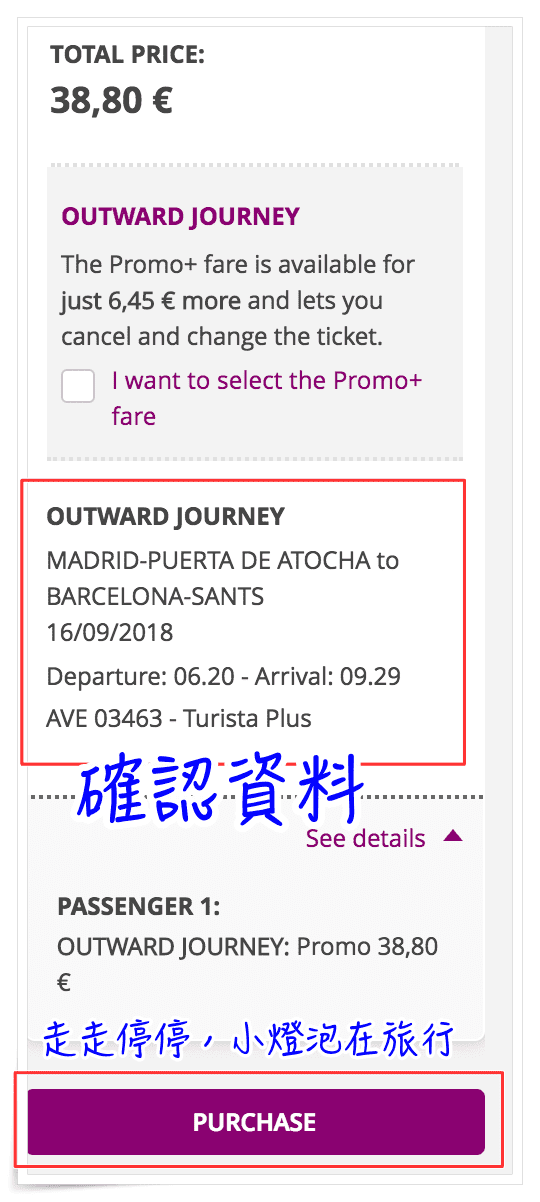Tick the Promo+ fare checkbox
Screen dimensions: 540x1202
tap(78, 385)
